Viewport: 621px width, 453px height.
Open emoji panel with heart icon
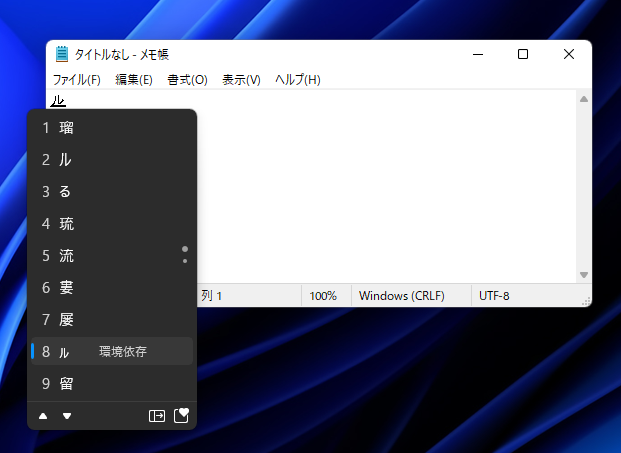coord(181,415)
